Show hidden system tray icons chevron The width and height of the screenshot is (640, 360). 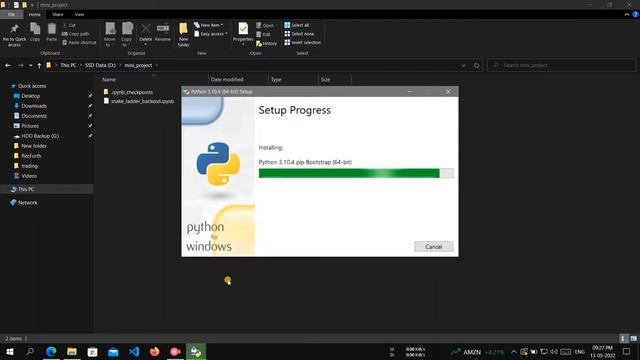coord(514,351)
